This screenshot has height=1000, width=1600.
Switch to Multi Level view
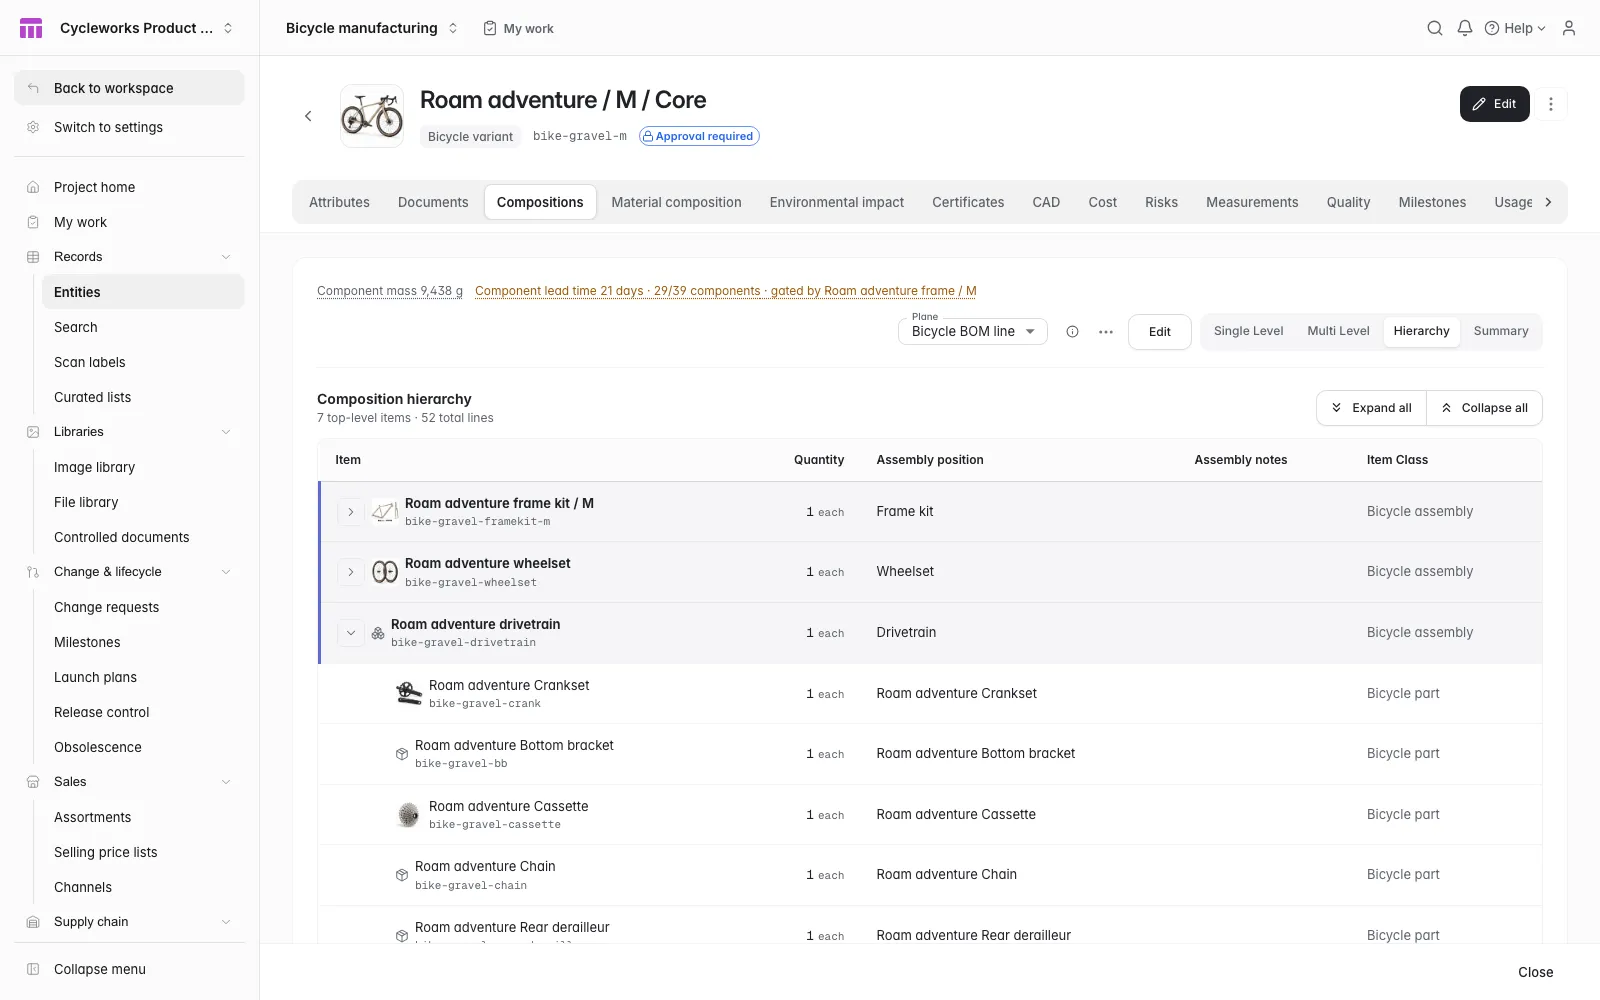[1338, 331]
